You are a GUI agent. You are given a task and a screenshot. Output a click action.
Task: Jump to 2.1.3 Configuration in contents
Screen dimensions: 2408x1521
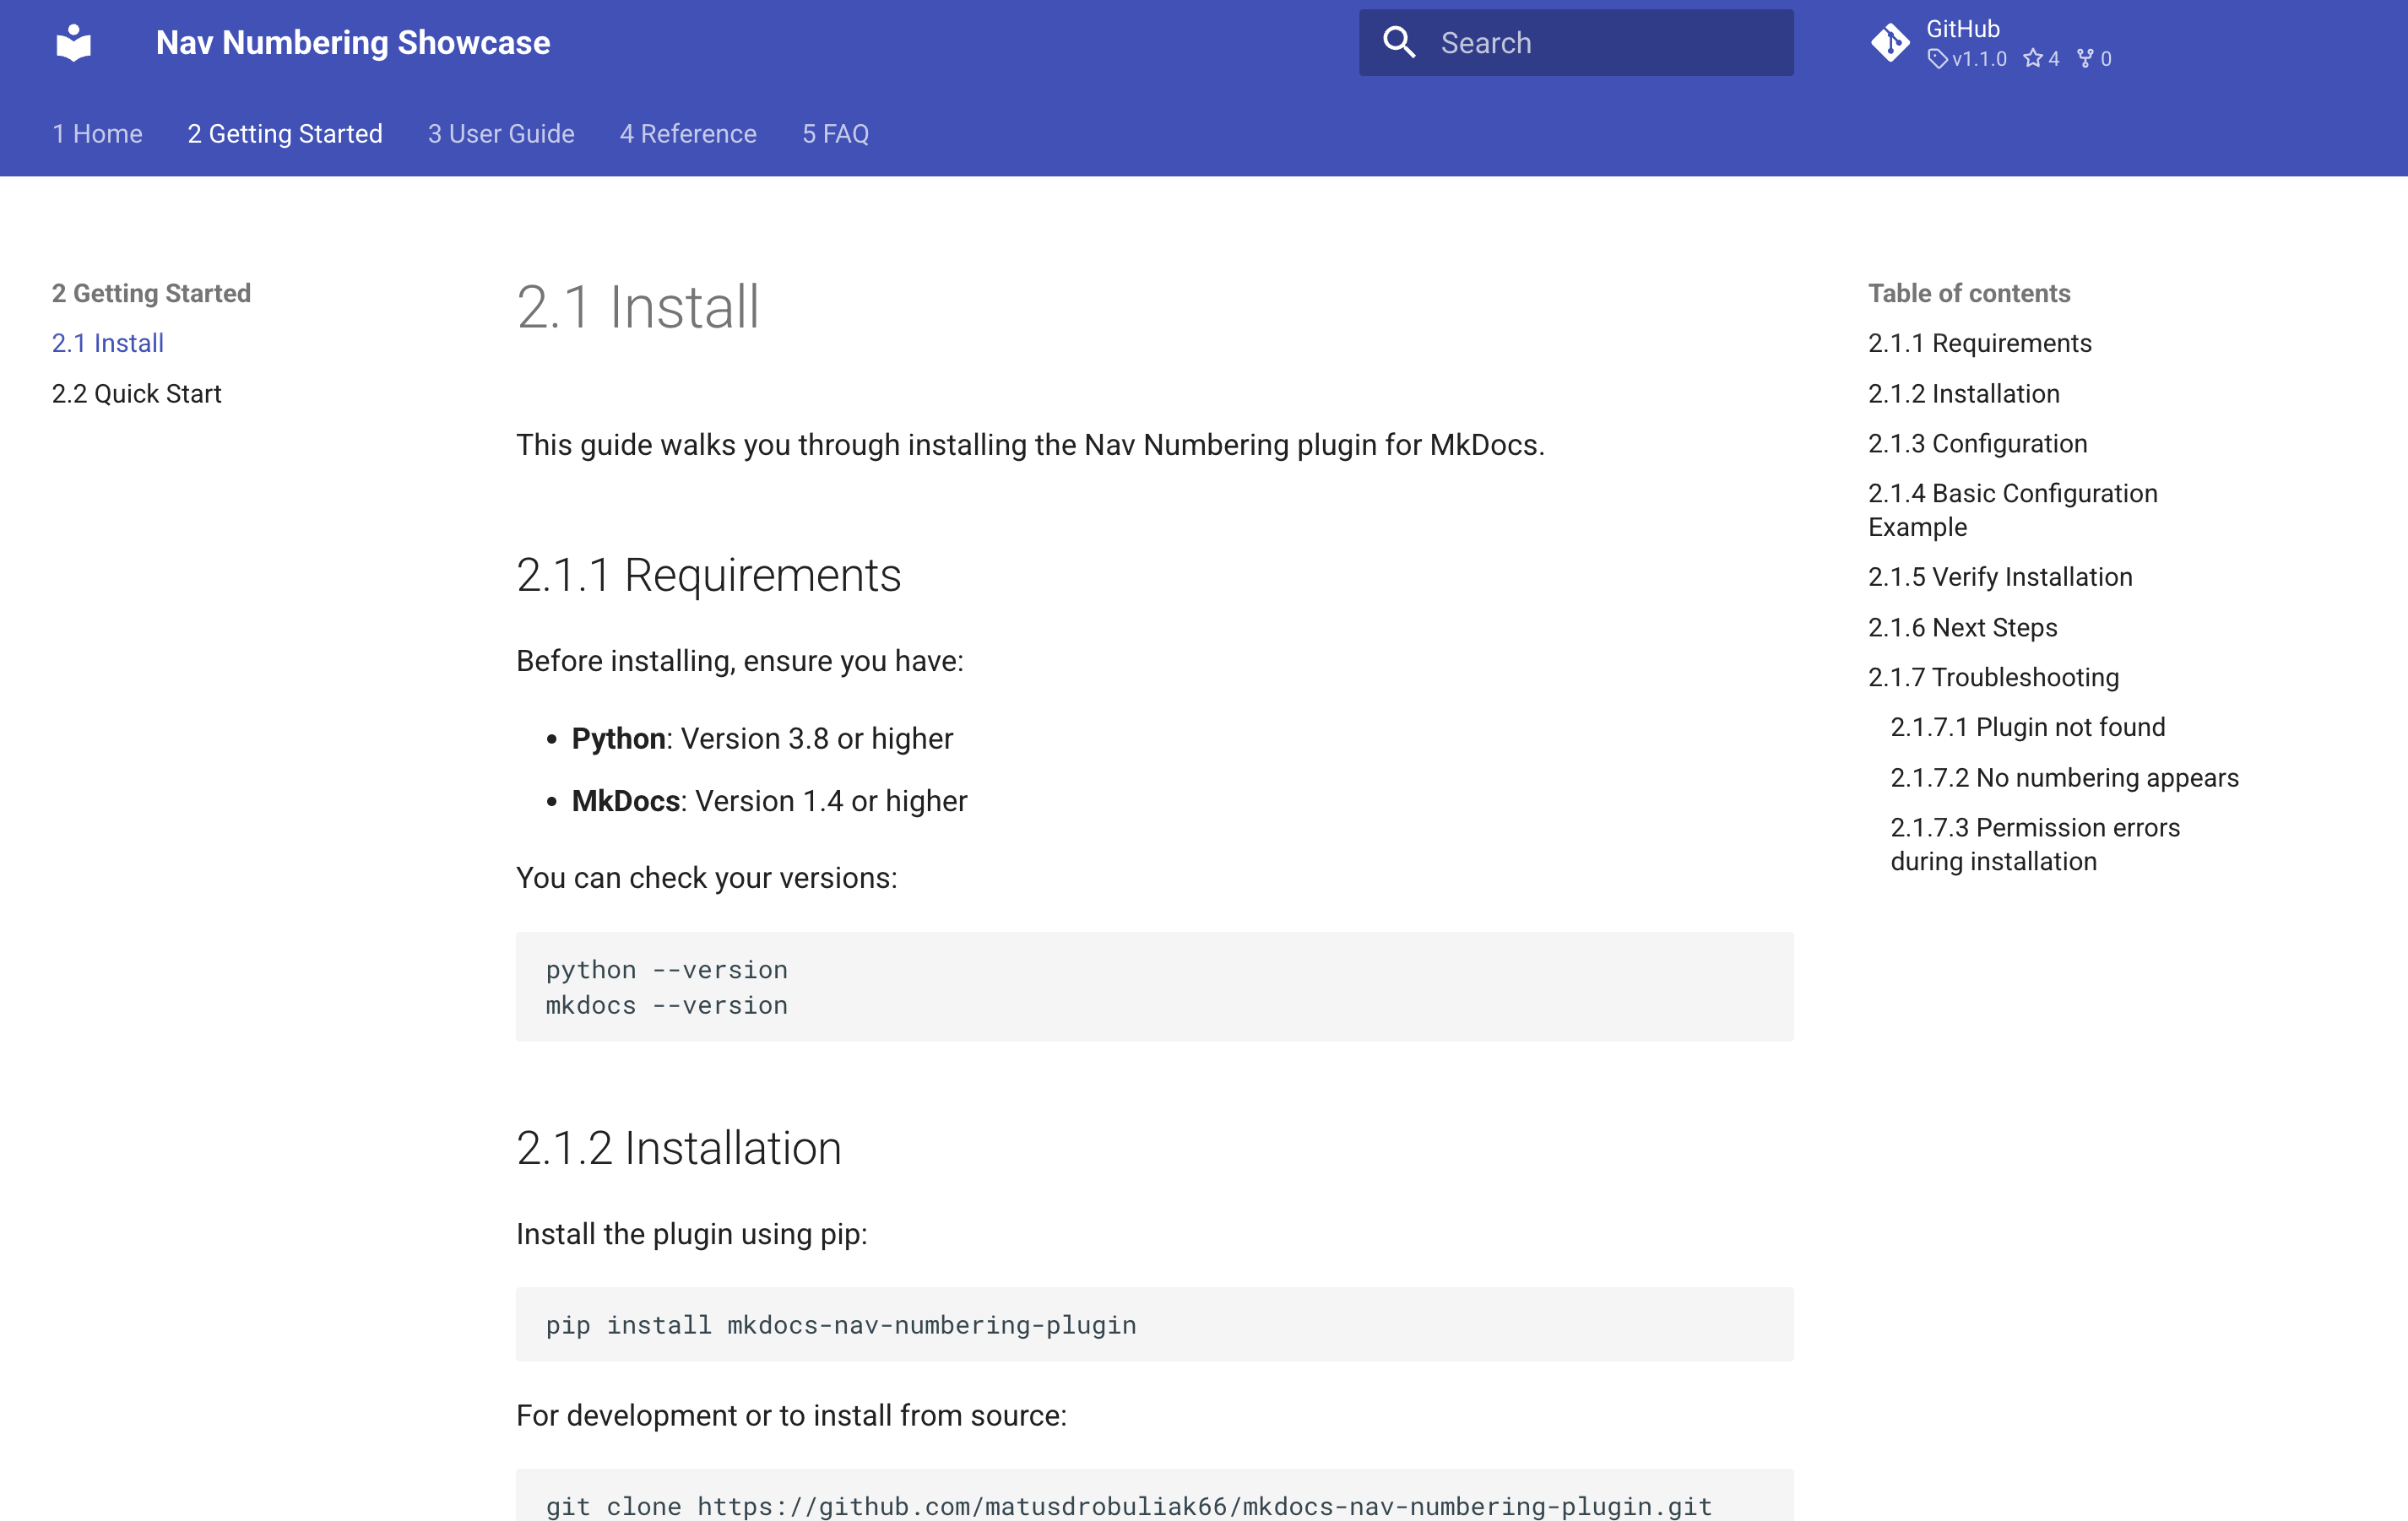pyautogui.click(x=1977, y=443)
